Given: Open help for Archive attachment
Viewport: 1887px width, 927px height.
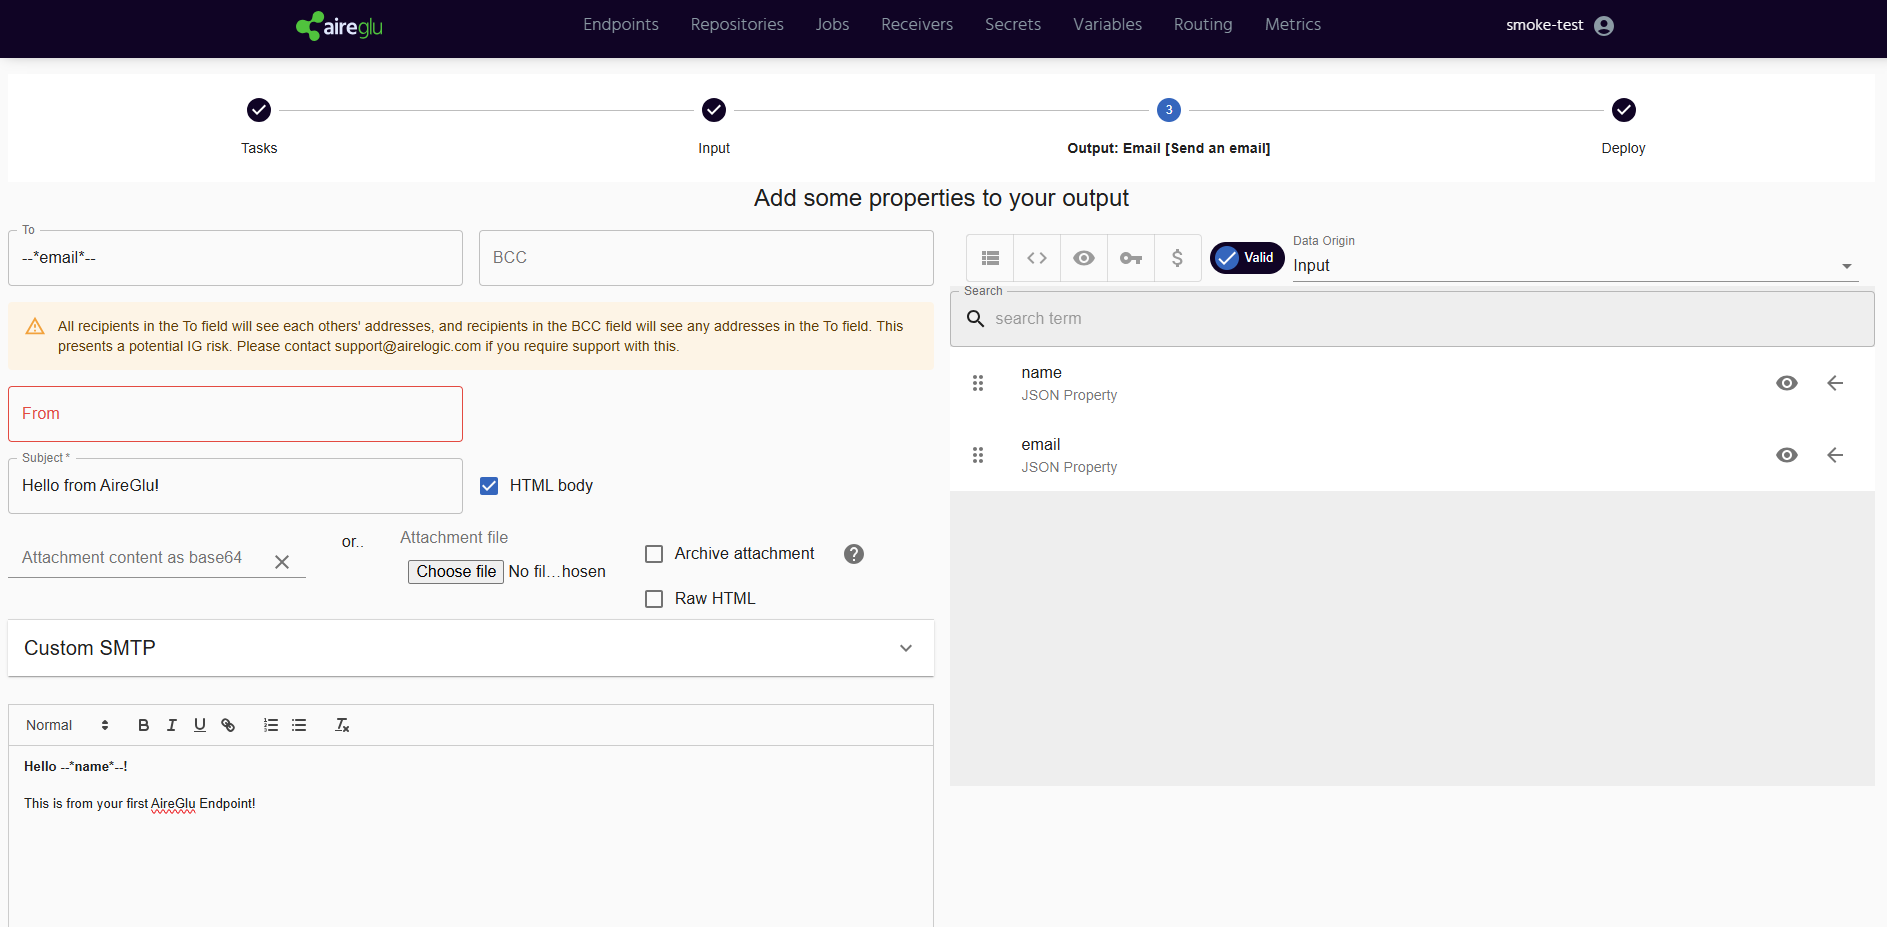Looking at the screenshot, I should 854,554.
